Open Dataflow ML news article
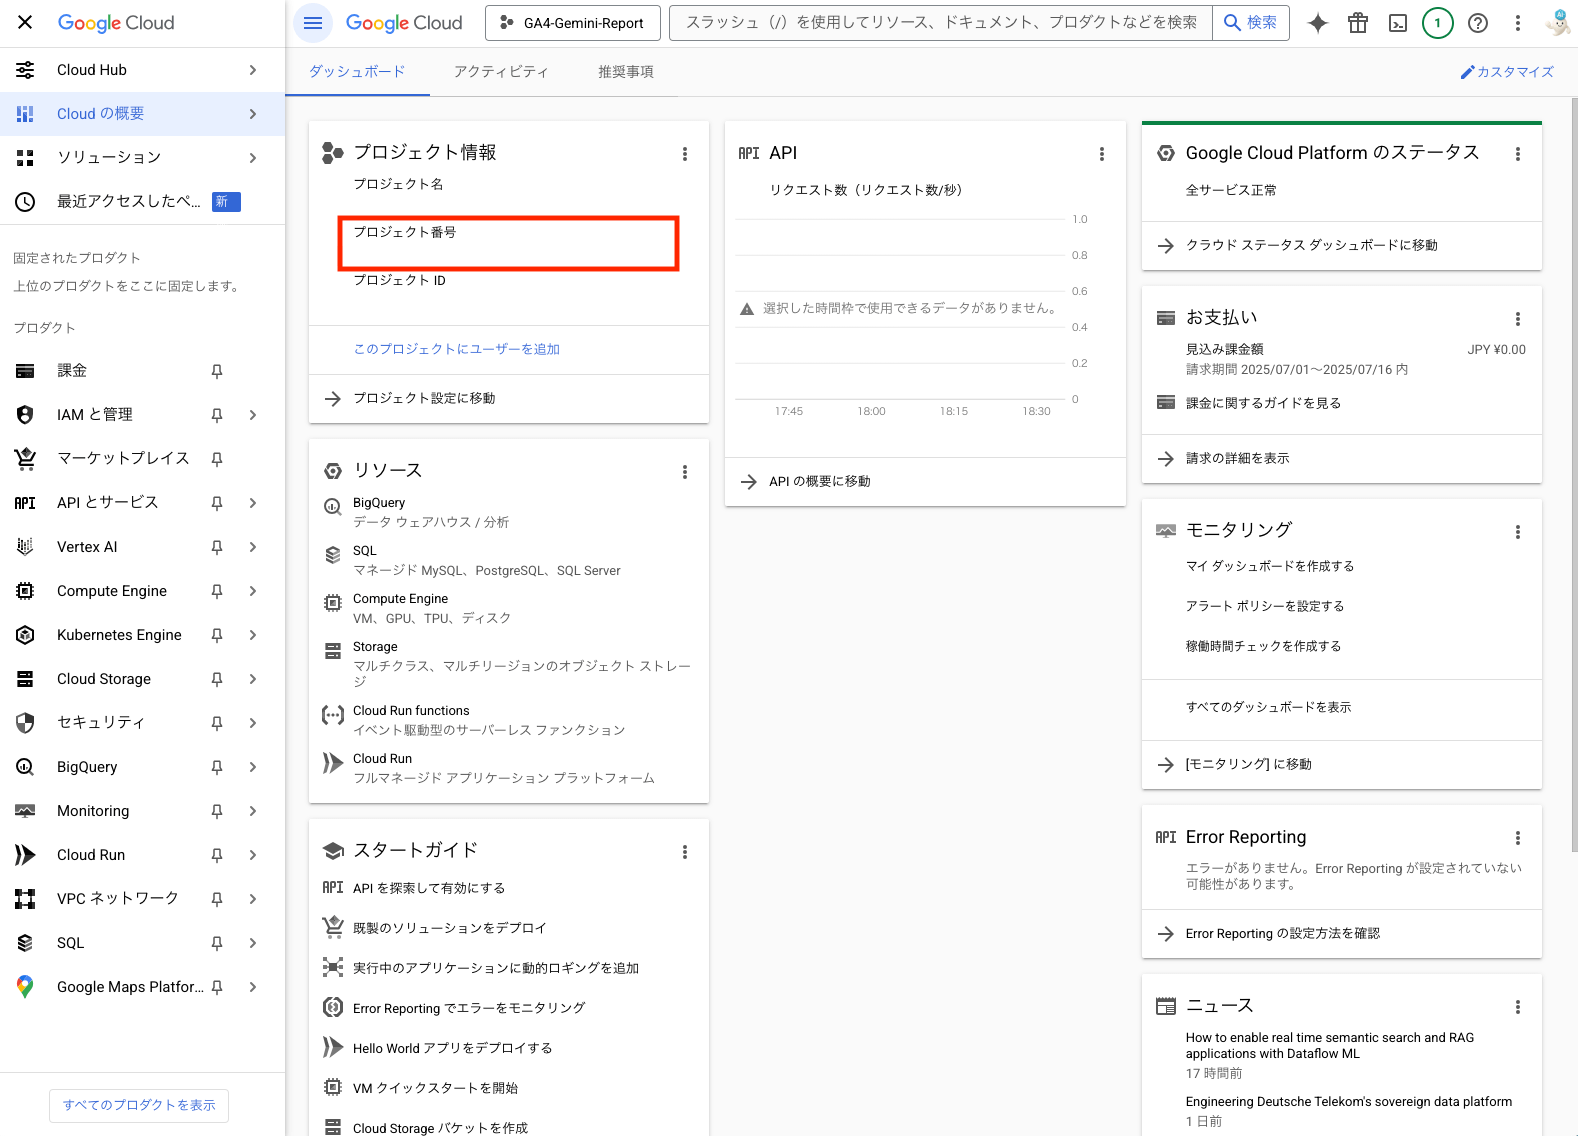 [1330, 1046]
